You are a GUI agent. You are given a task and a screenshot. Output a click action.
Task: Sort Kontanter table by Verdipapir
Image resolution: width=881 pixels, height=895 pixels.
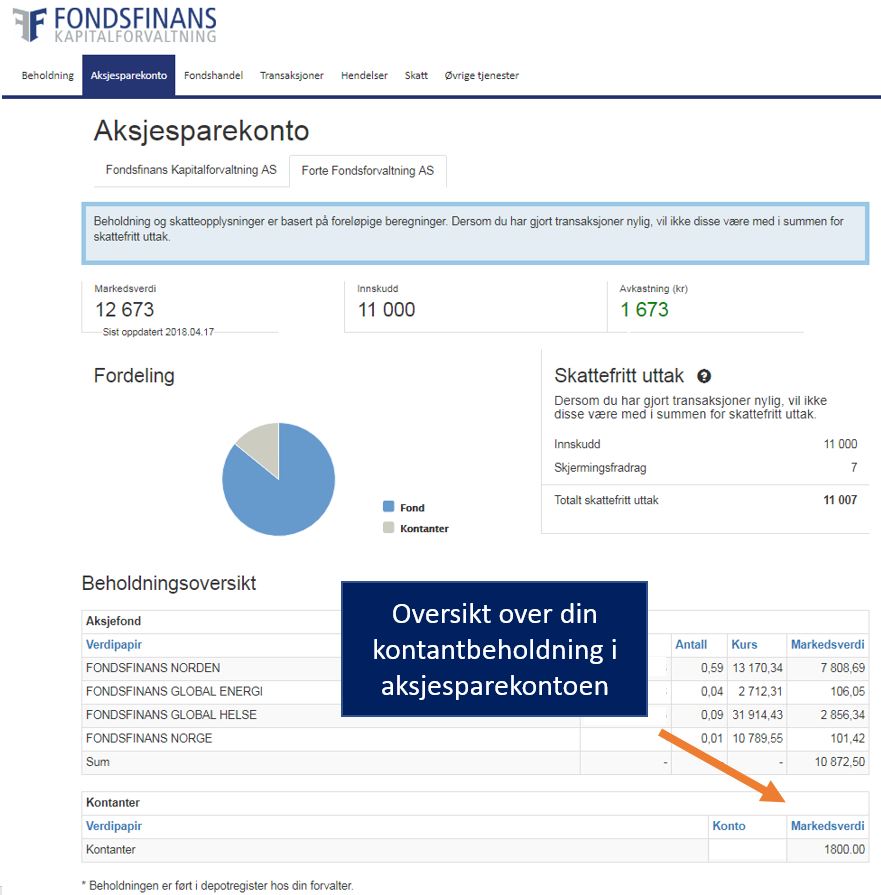pyautogui.click(x=114, y=826)
